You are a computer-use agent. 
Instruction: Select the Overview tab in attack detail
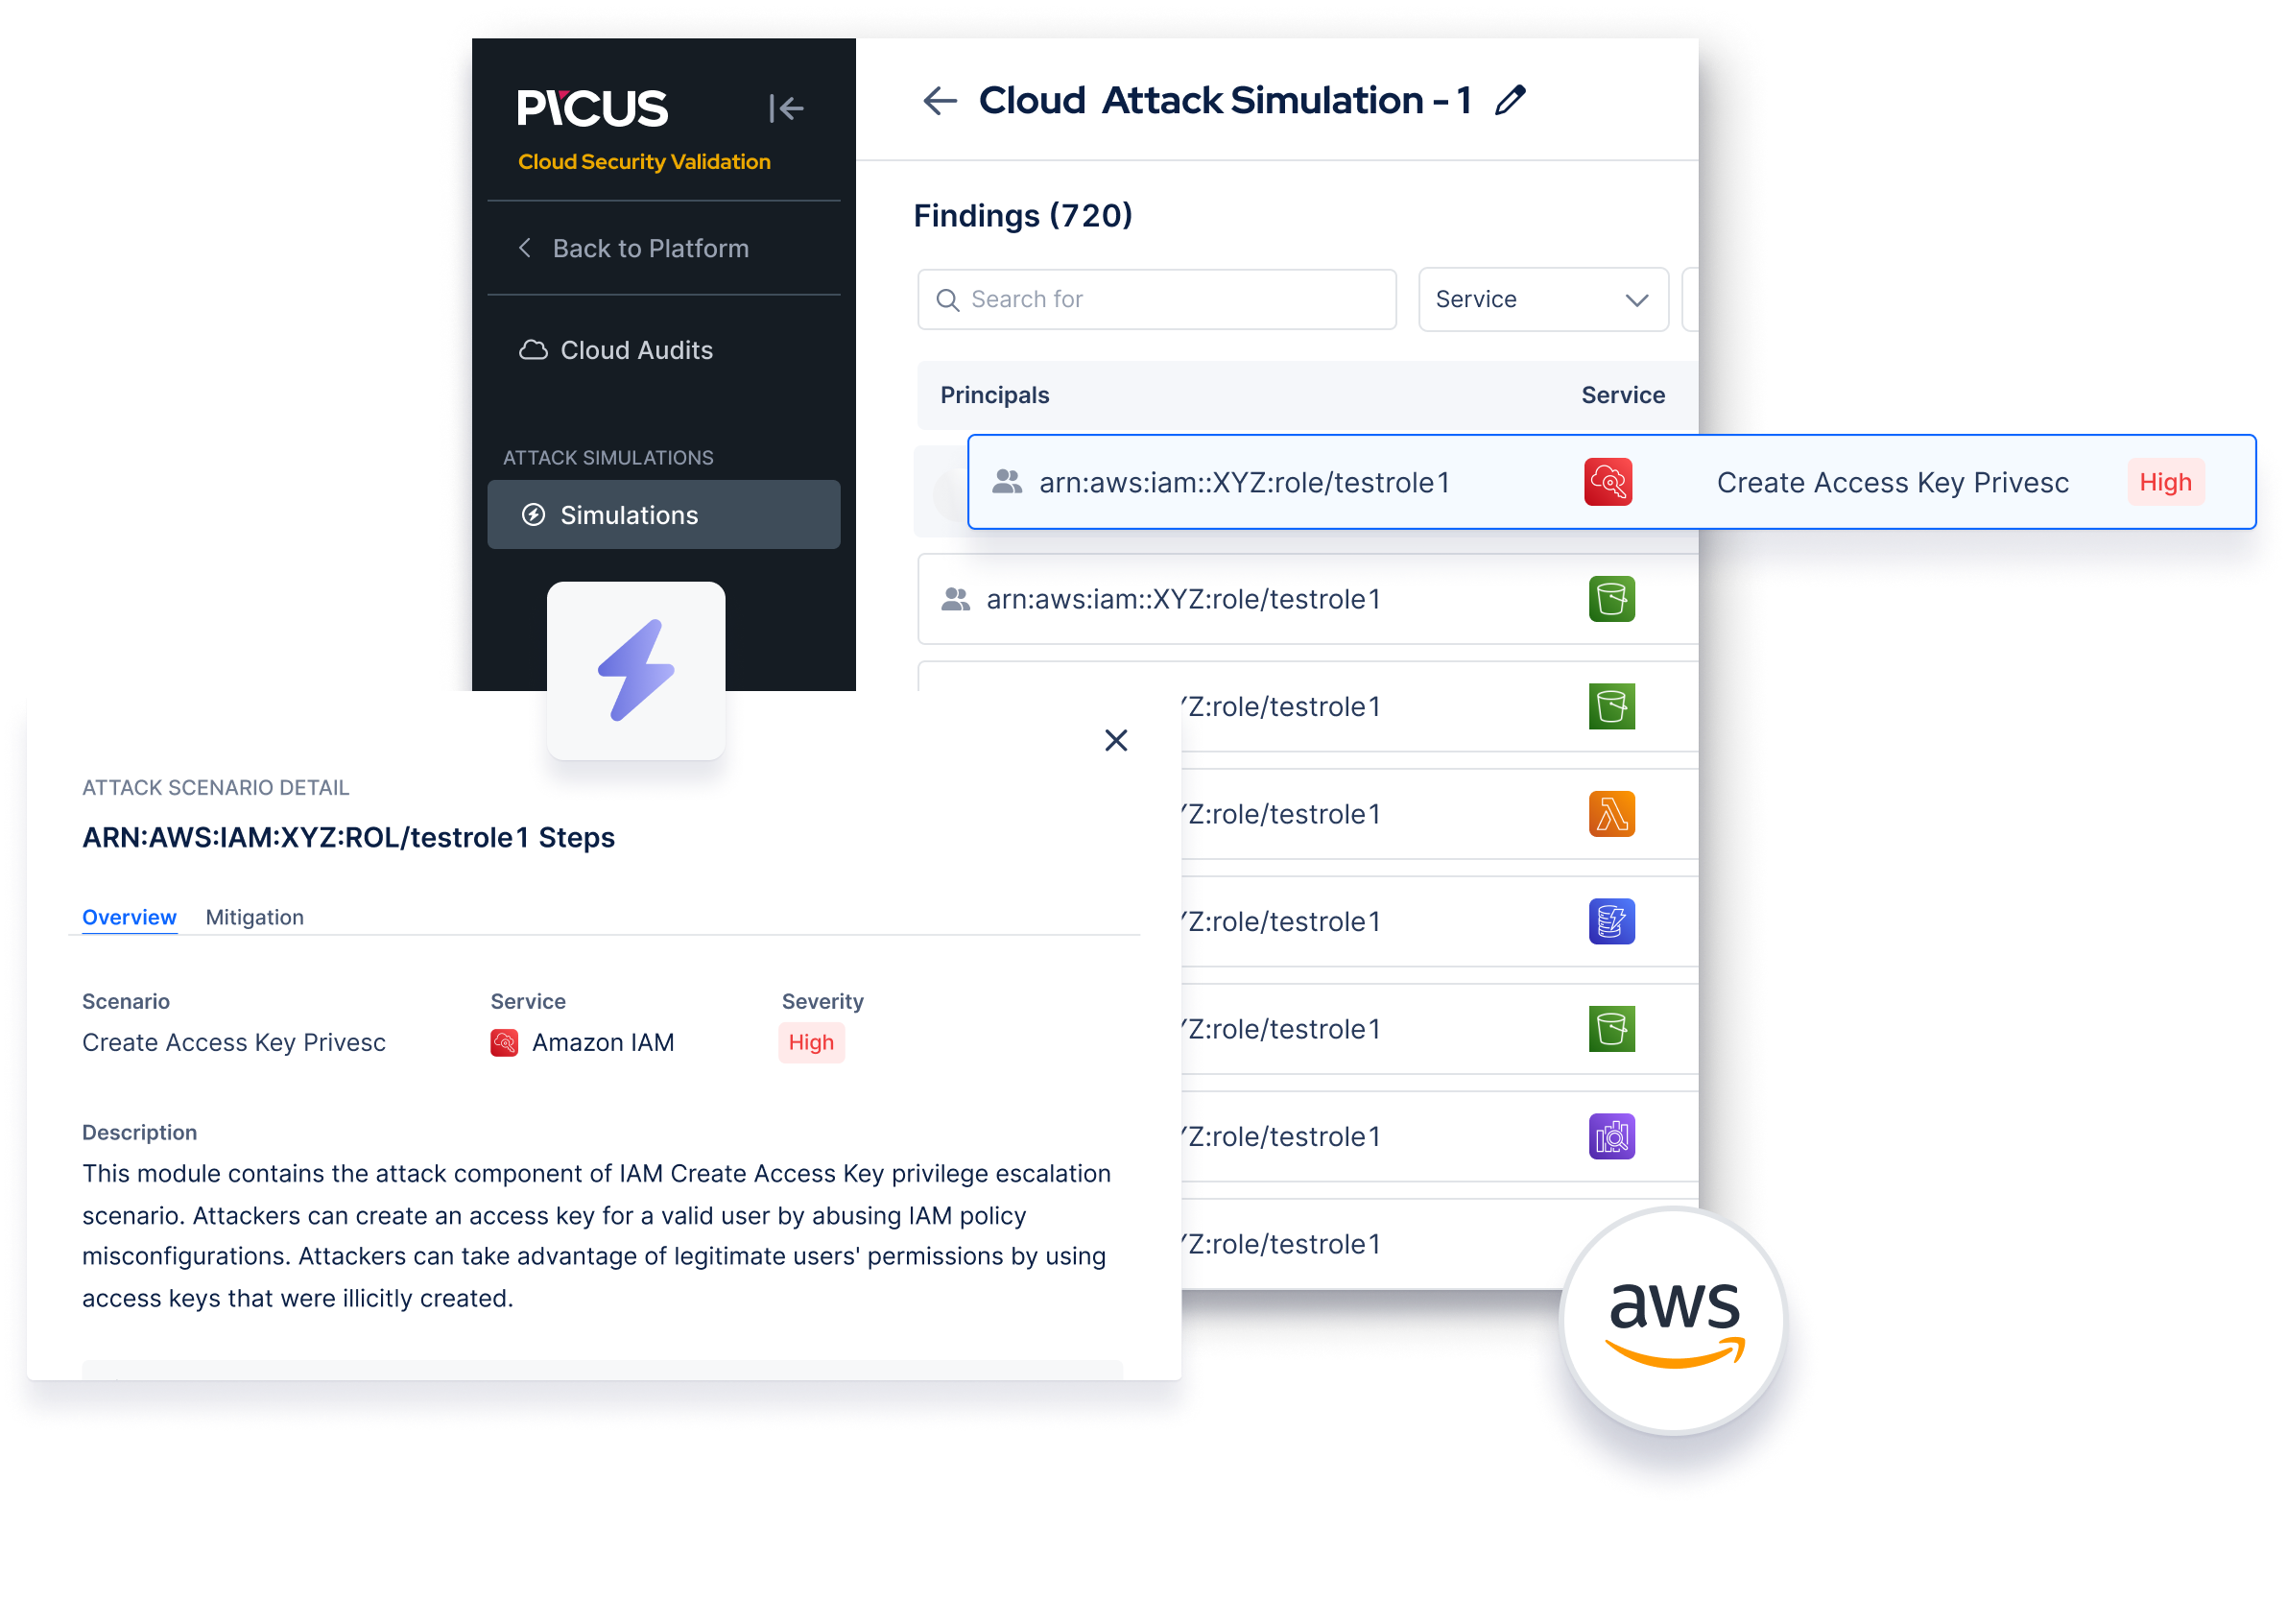pyautogui.click(x=130, y=914)
